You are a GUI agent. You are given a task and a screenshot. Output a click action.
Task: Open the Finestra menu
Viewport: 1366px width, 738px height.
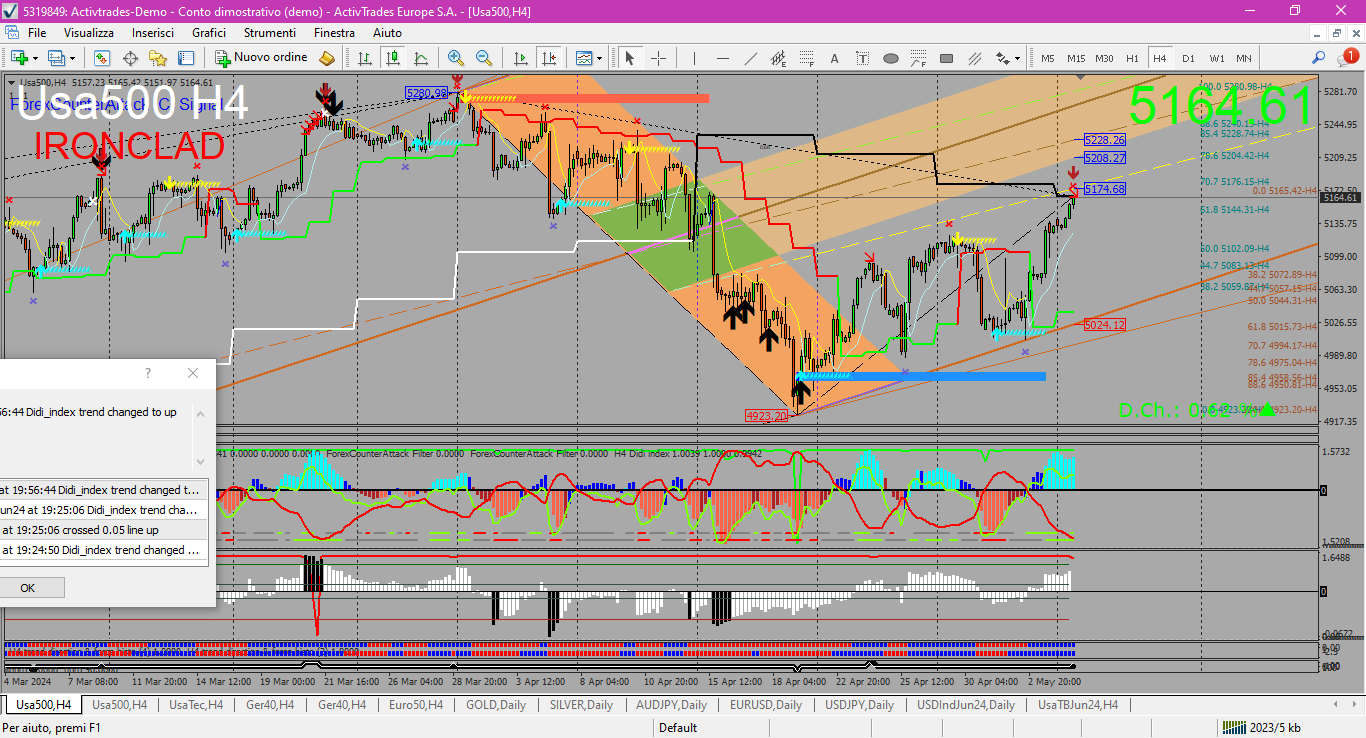click(x=334, y=33)
